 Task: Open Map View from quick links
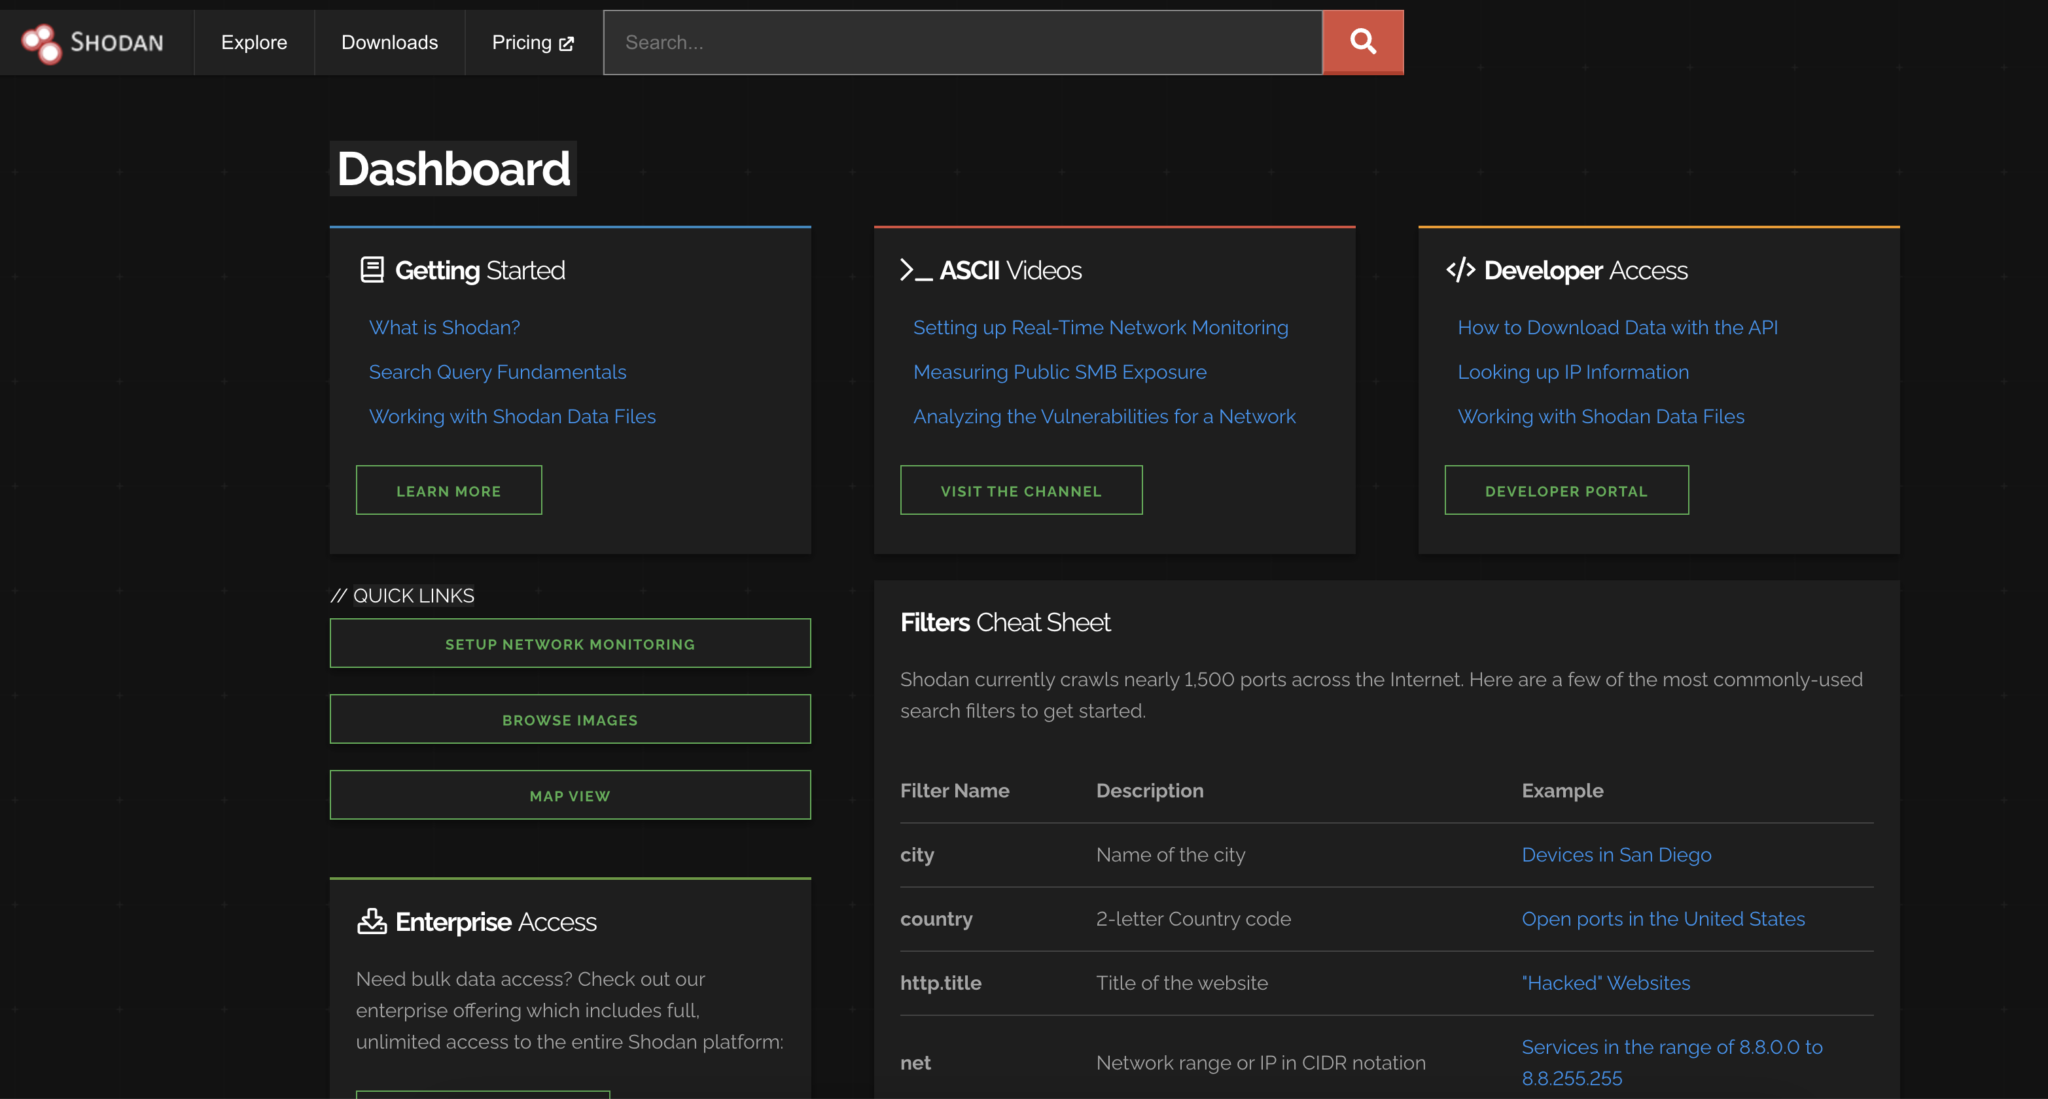(569, 795)
